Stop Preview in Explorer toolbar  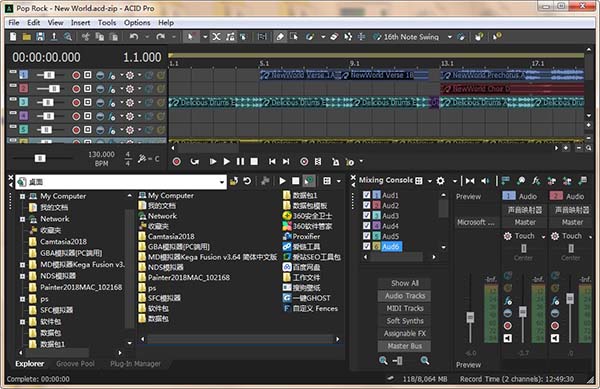[295, 181]
